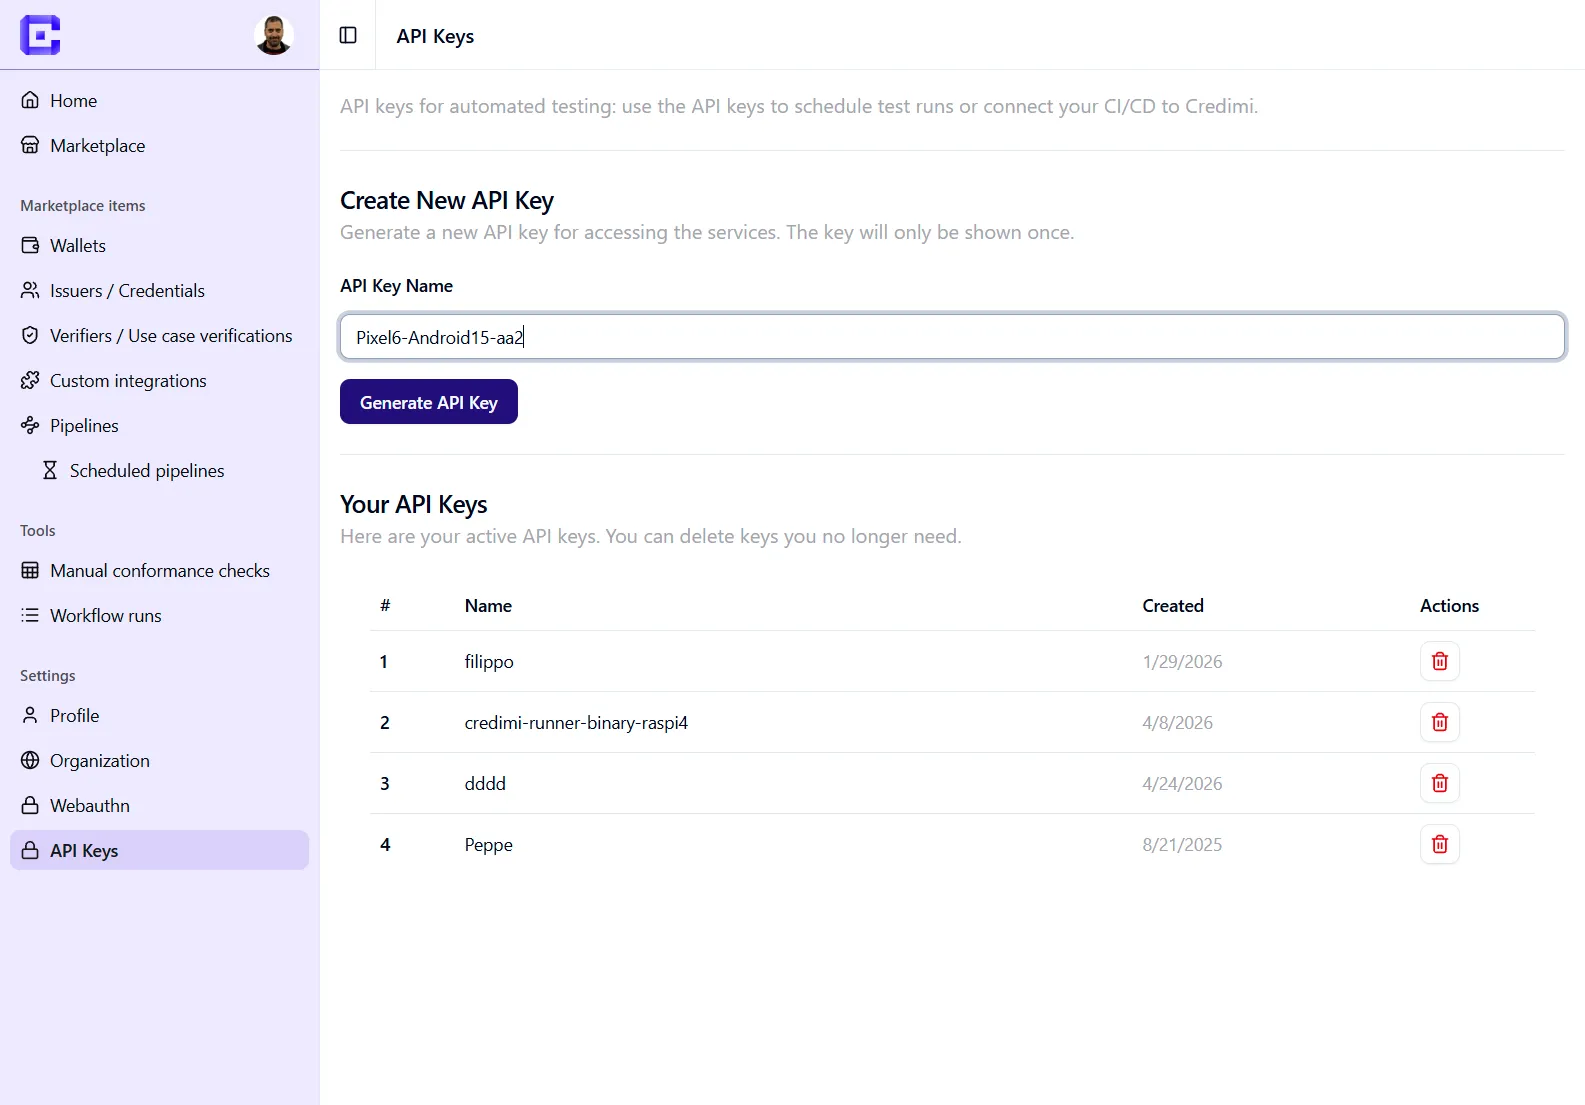Click the Created column header
Viewport: 1585px width, 1105px height.
(x=1173, y=605)
